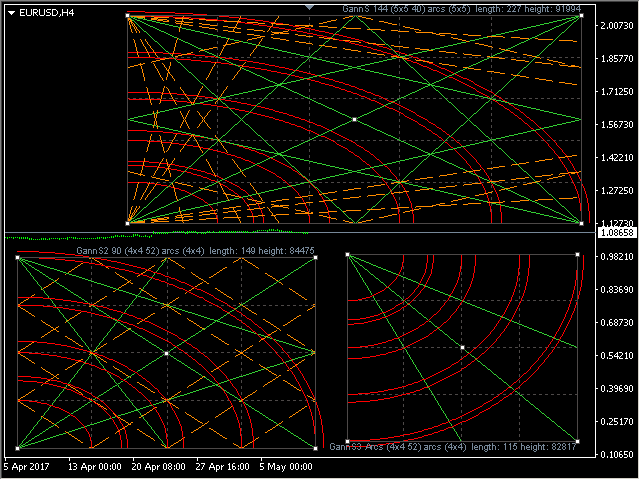This screenshot has height=480, width=640.
Task: Click the 27 Apr 16:00 time axis label
Action: 222,467
